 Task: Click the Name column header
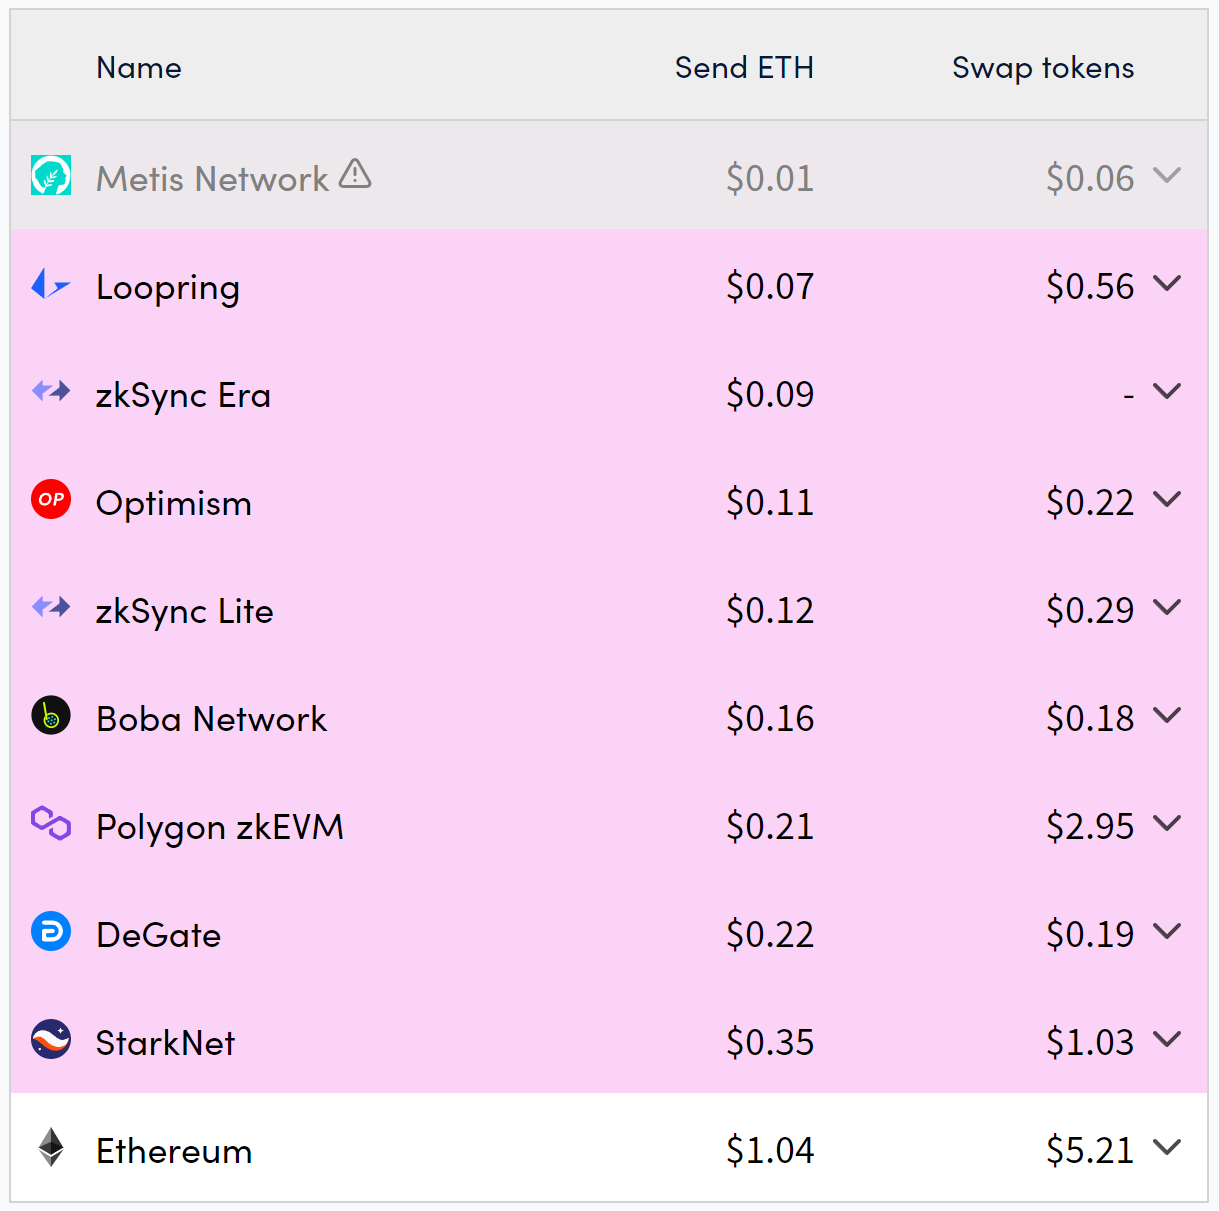pyautogui.click(x=139, y=68)
